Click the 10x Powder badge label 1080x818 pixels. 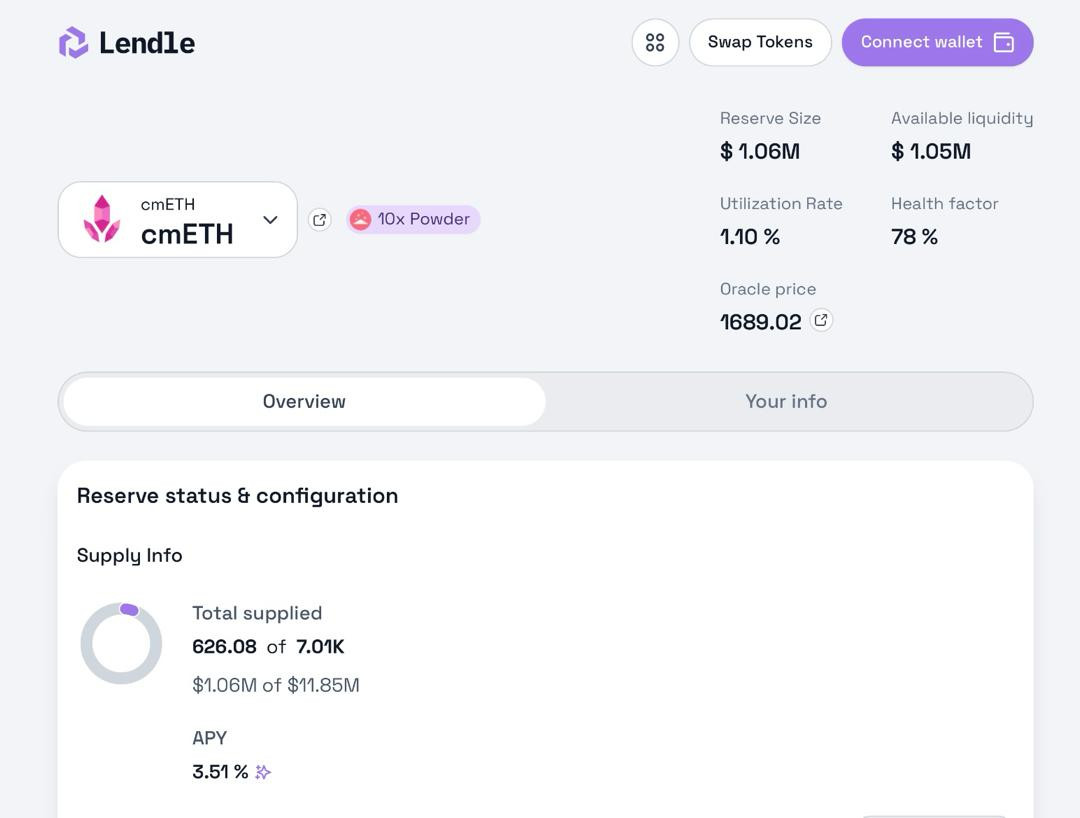point(423,220)
